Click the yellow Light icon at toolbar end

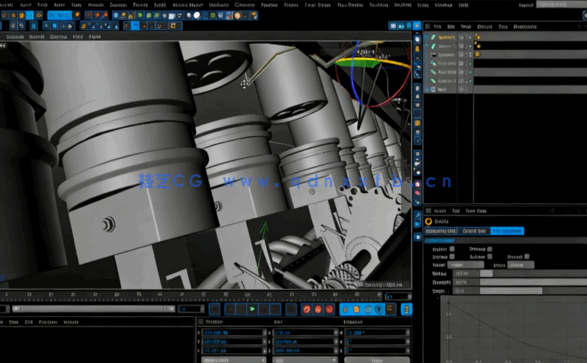pos(254,15)
